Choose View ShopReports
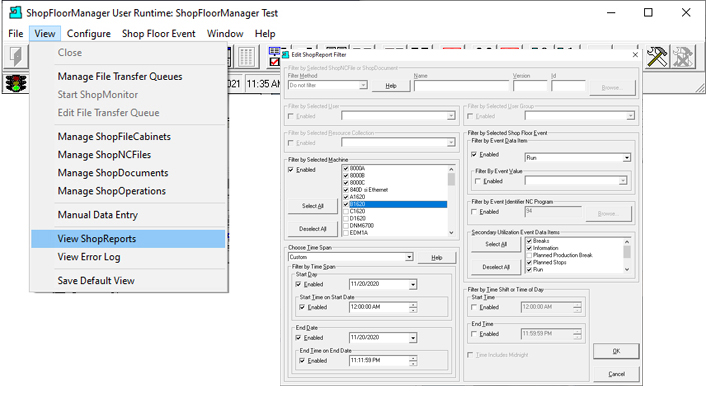The image size is (706, 397). (x=128, y=239)
